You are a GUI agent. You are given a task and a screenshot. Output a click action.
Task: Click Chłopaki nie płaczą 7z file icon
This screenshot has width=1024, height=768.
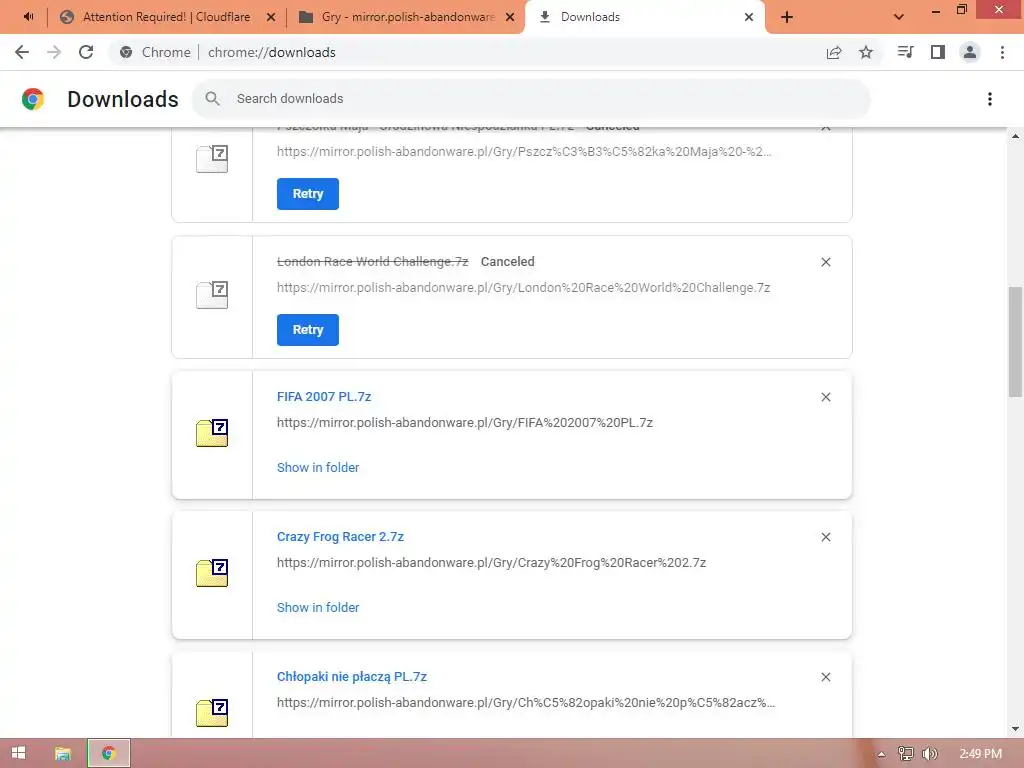tap(212, 712)
